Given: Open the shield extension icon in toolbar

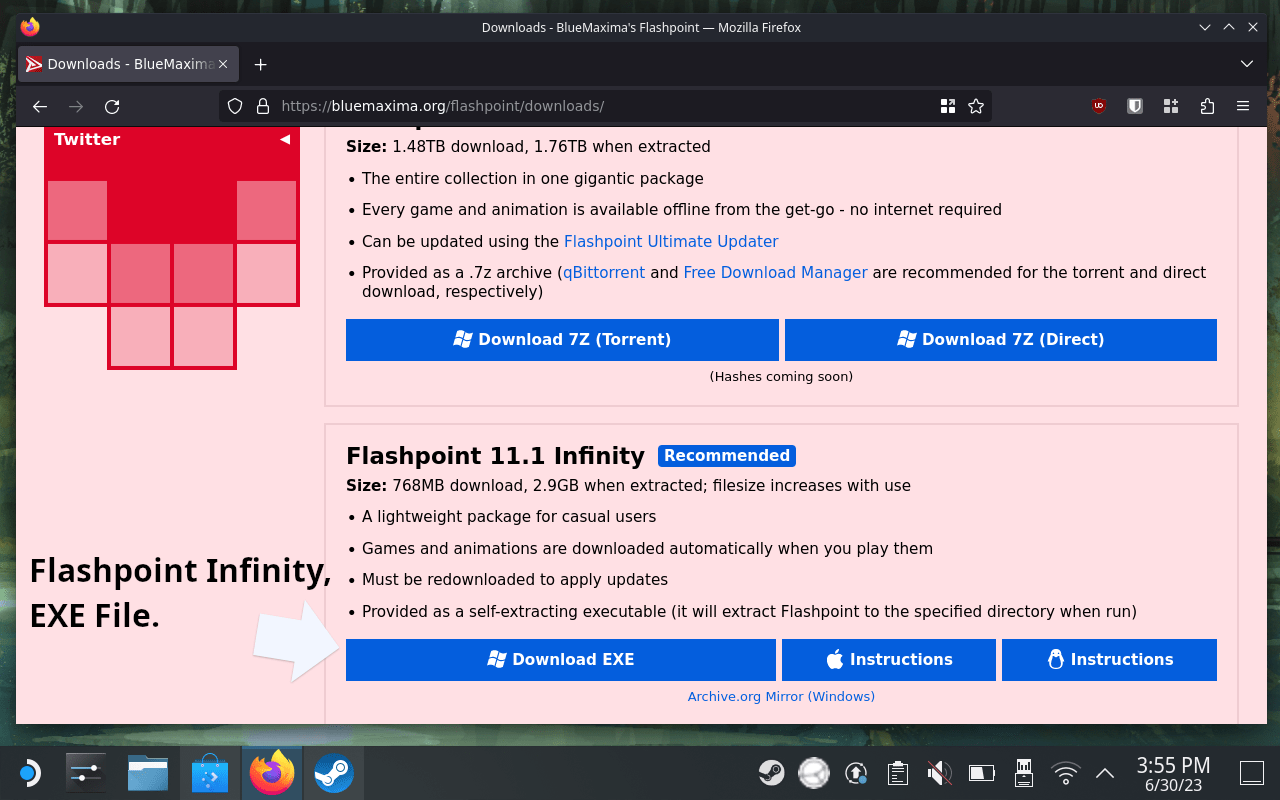Looking at the screenshot, I should coord(1134,105).
